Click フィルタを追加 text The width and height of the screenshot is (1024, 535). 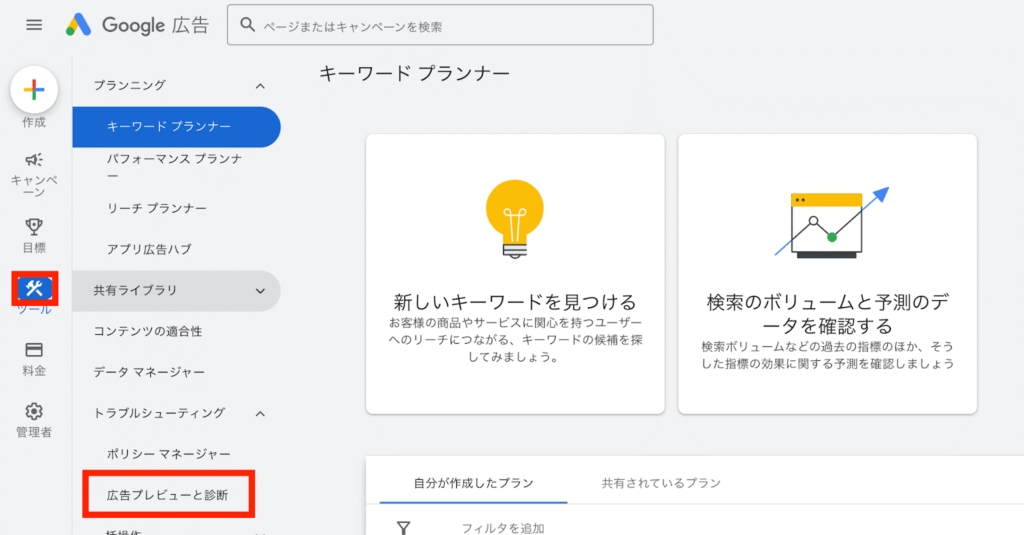(503, 528)
